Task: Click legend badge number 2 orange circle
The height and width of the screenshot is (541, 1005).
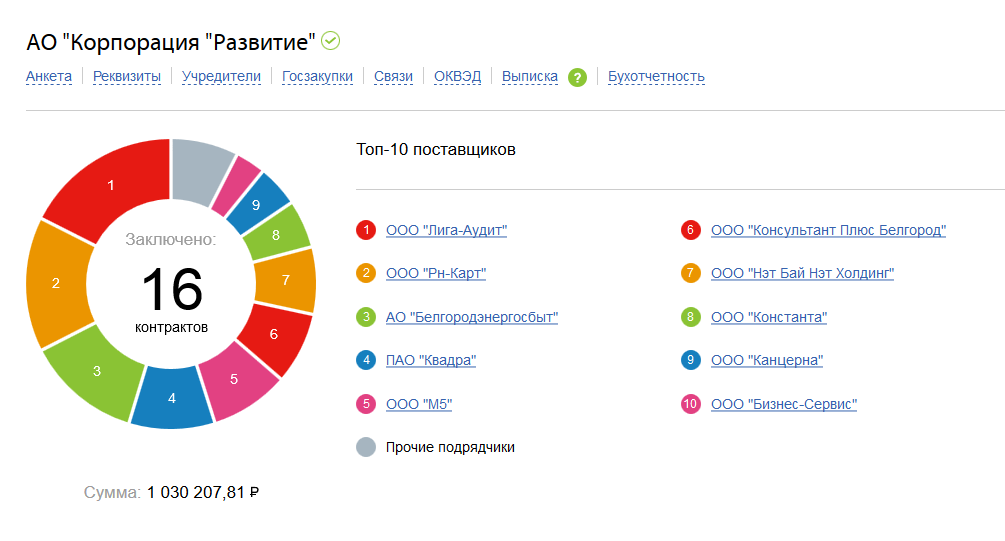Action: (x=366, y=273)
